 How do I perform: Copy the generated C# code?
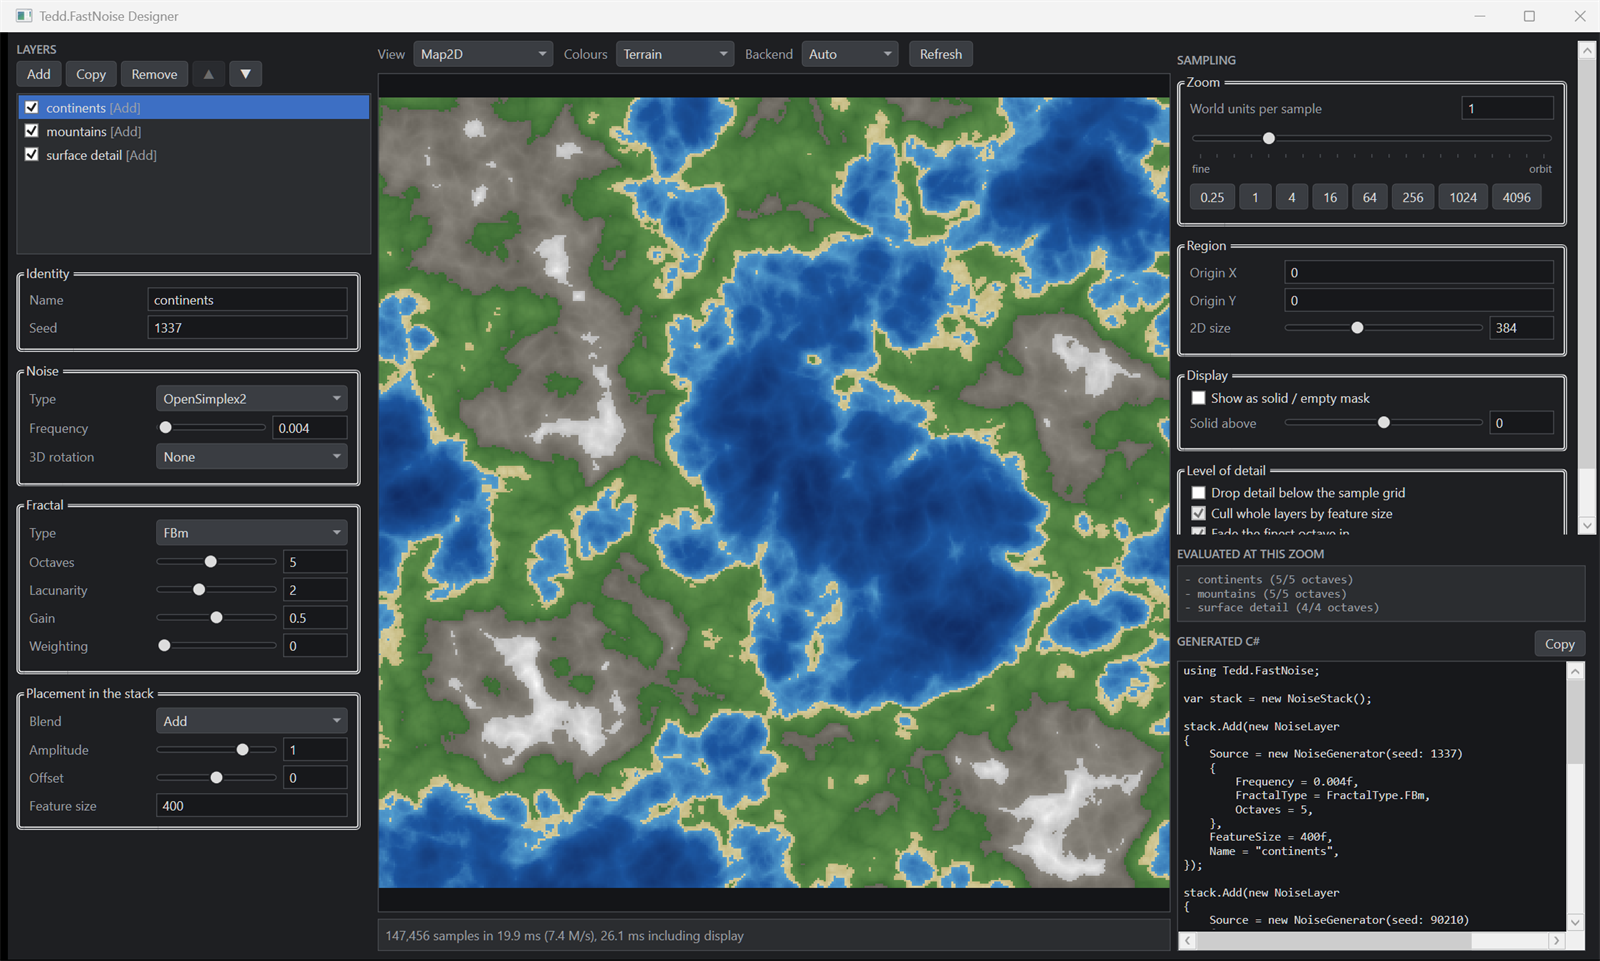[1559, 644]
